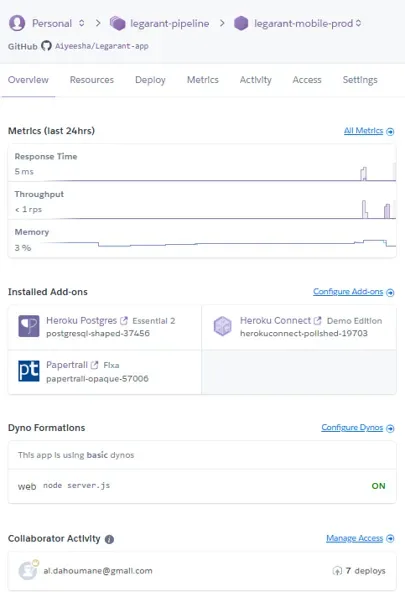Open the Configure Add-ons link
The image size is (405, 597).
pos(348,292)
